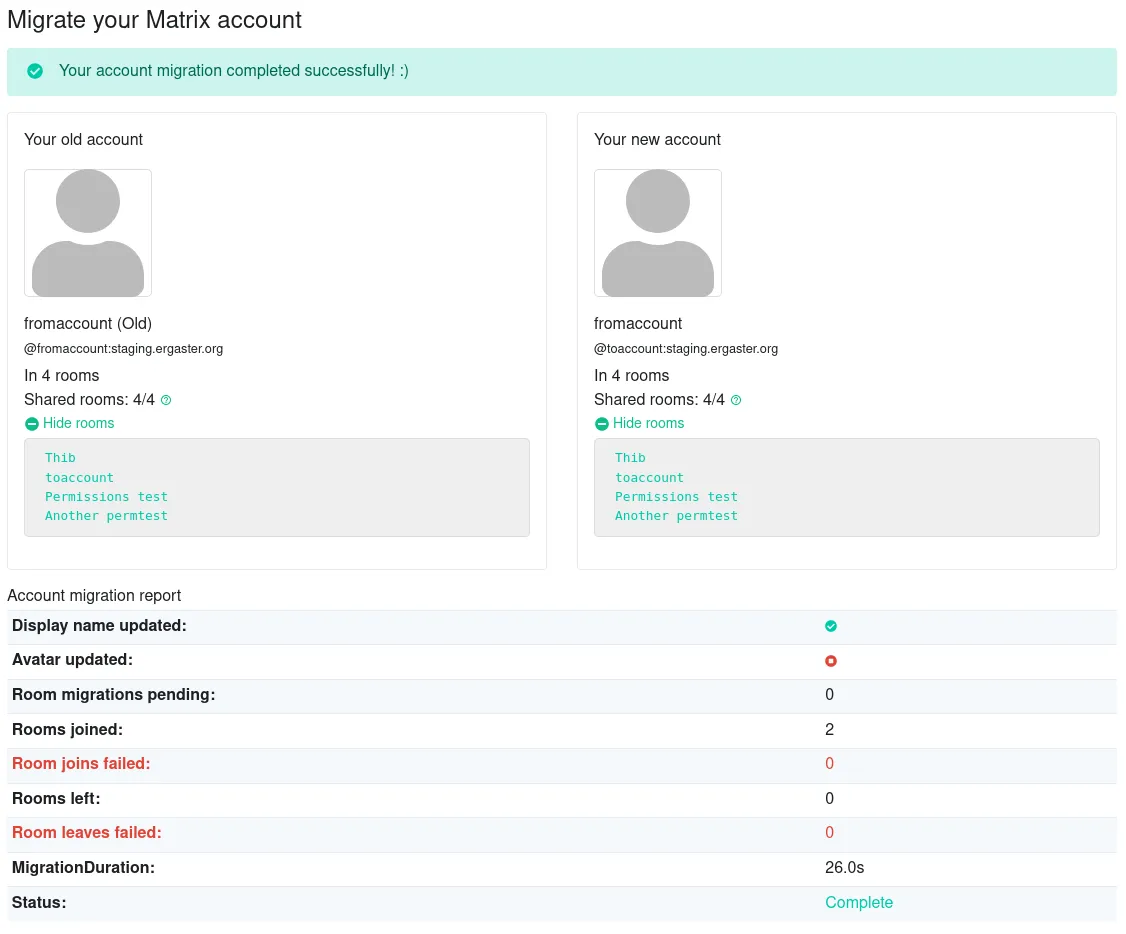1126x934 pixels.
Task: Click the user ID @toaccount:staging.ergaster.org
Action: tap(686, 348)
